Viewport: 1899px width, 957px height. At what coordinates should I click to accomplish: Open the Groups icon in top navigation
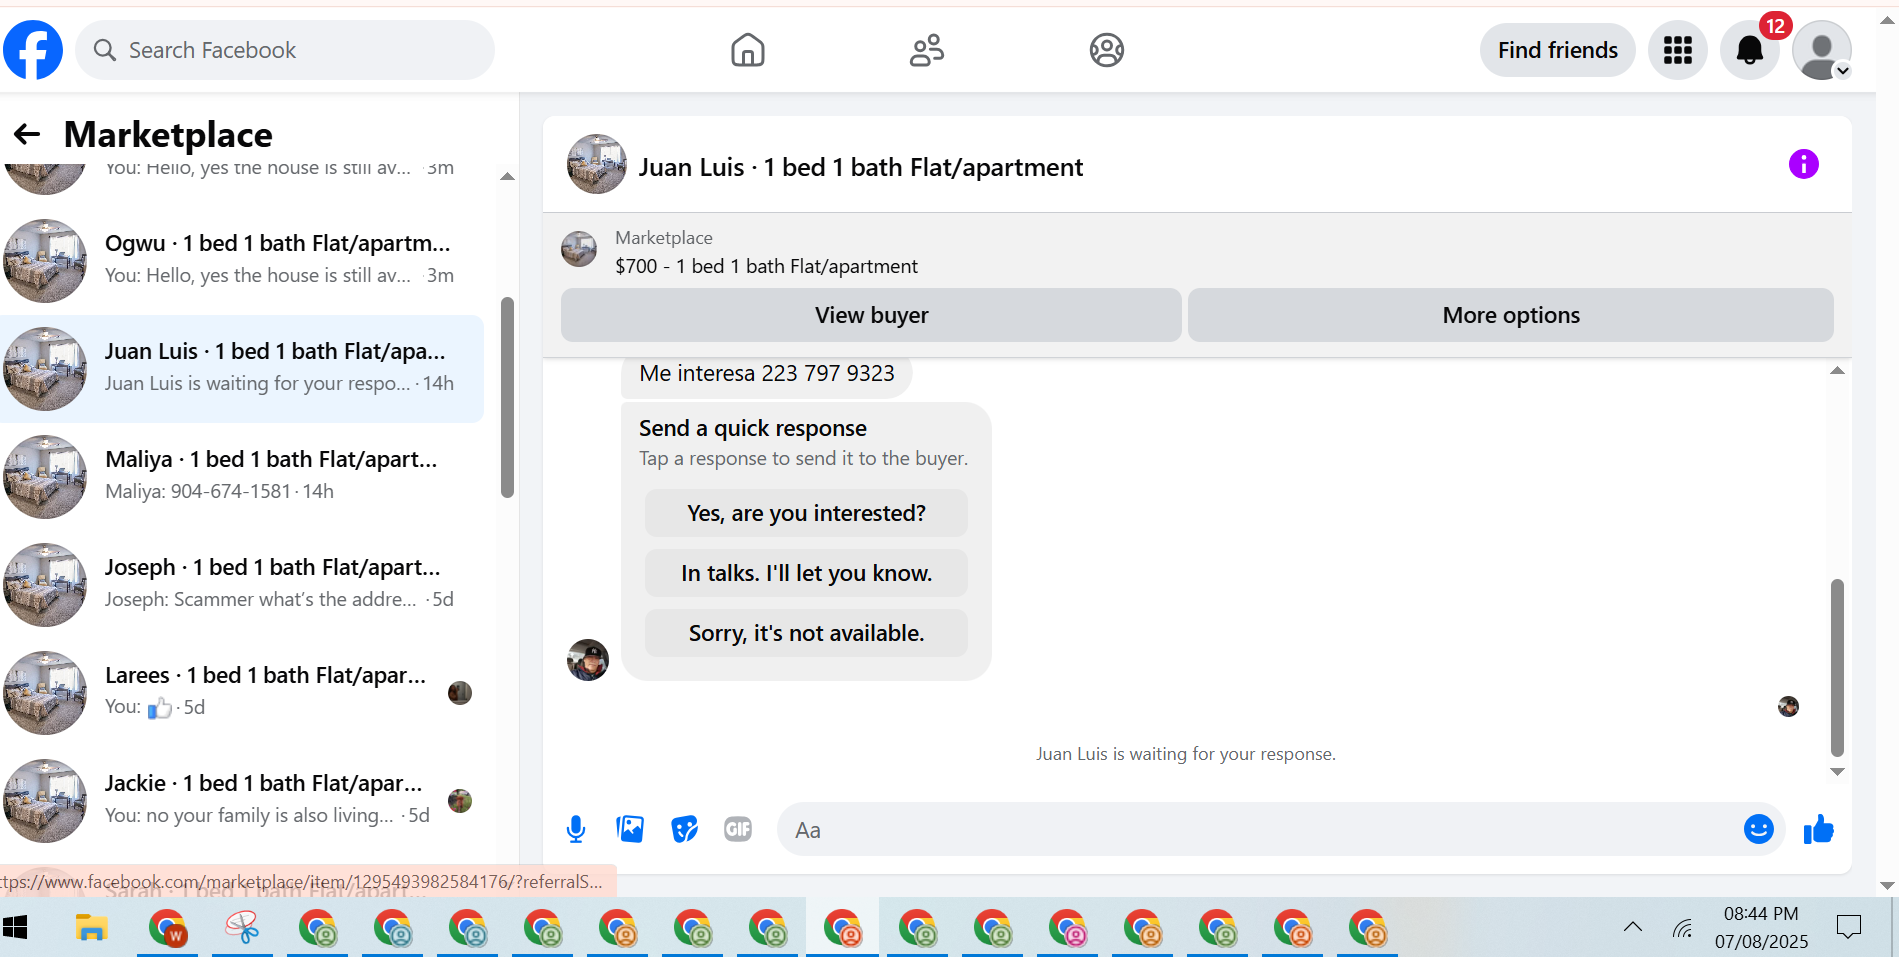coord(1107,50)
